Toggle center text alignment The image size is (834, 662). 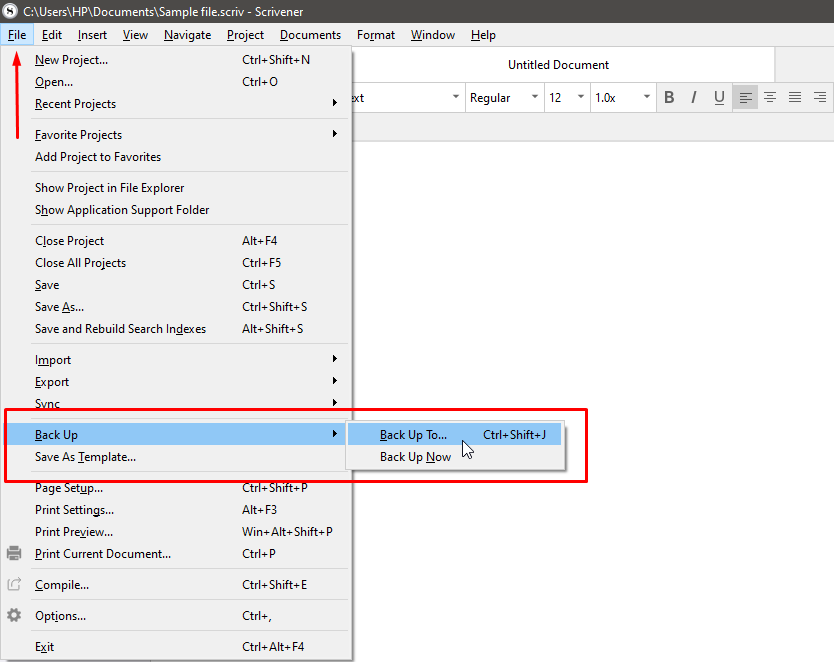click(x=770, y=97)
